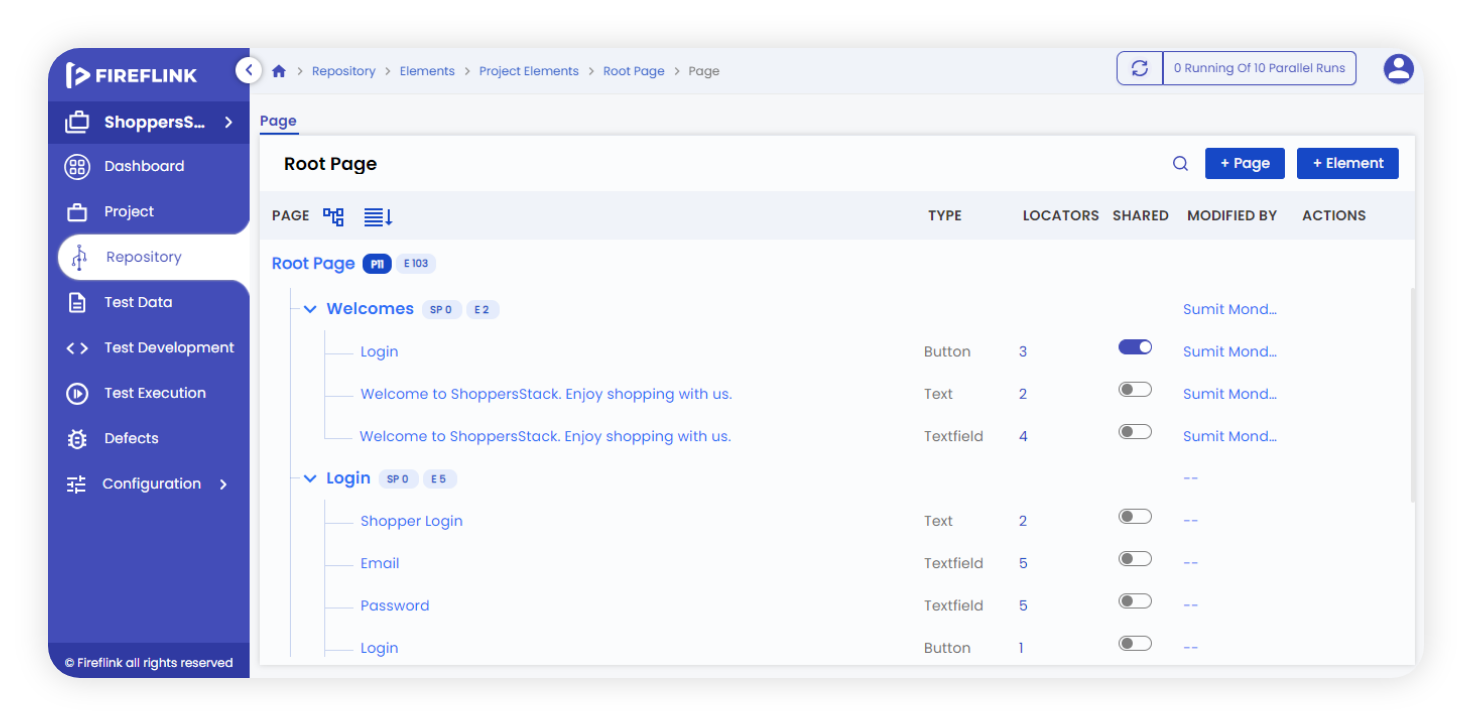Disable shared toggle for Welcomes Login button
1472x726 pixels.
(x=1135, y=347)
